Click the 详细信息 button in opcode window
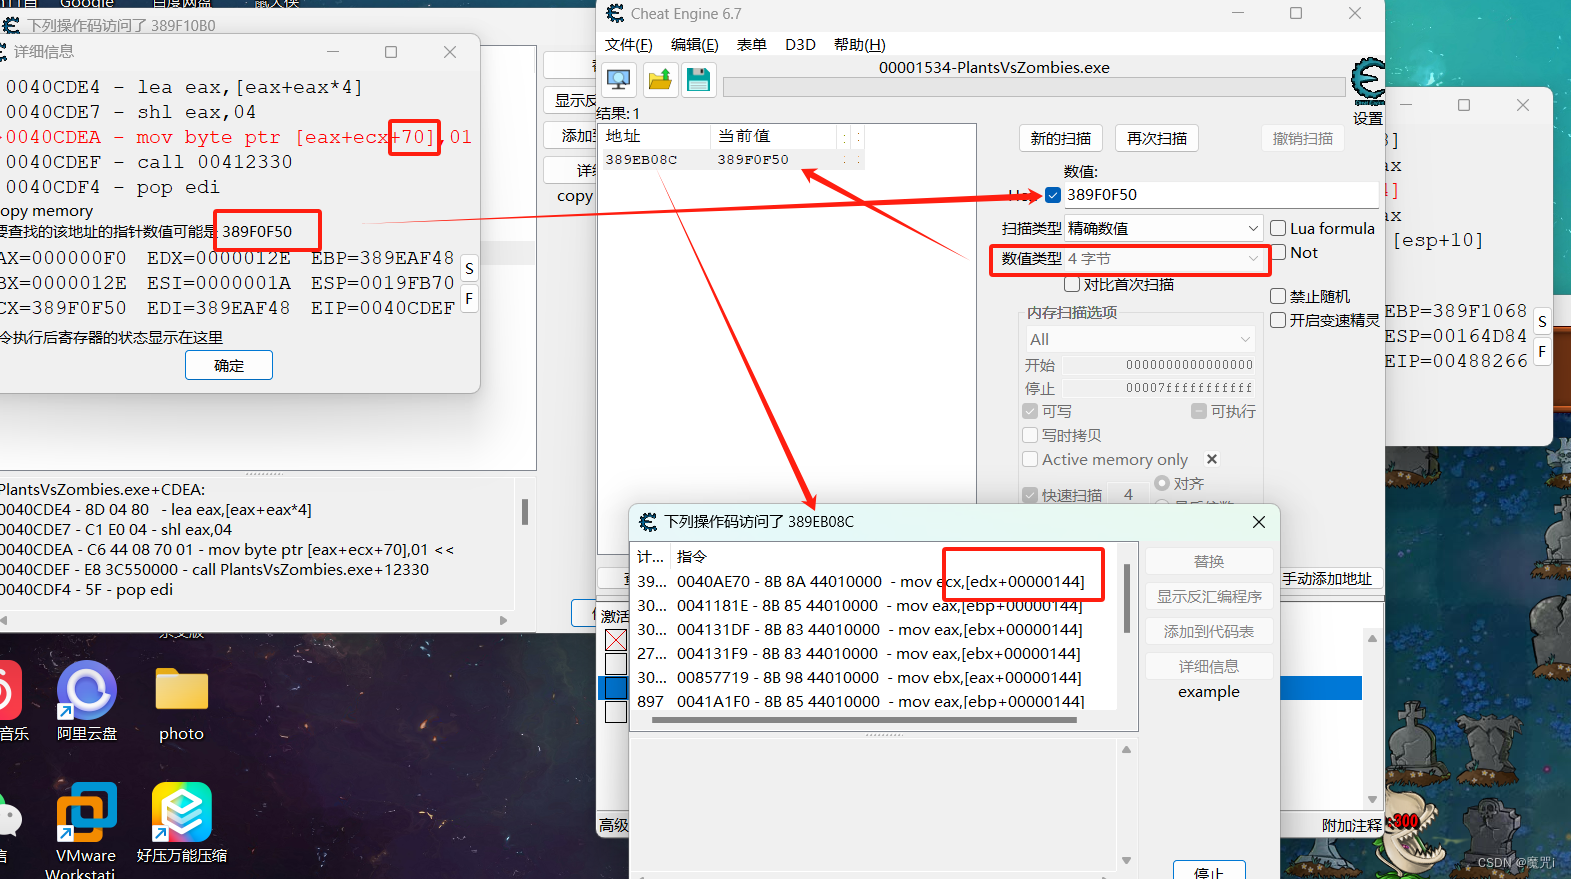This screenshot has width=1571, height=879. pos(1209,666)
